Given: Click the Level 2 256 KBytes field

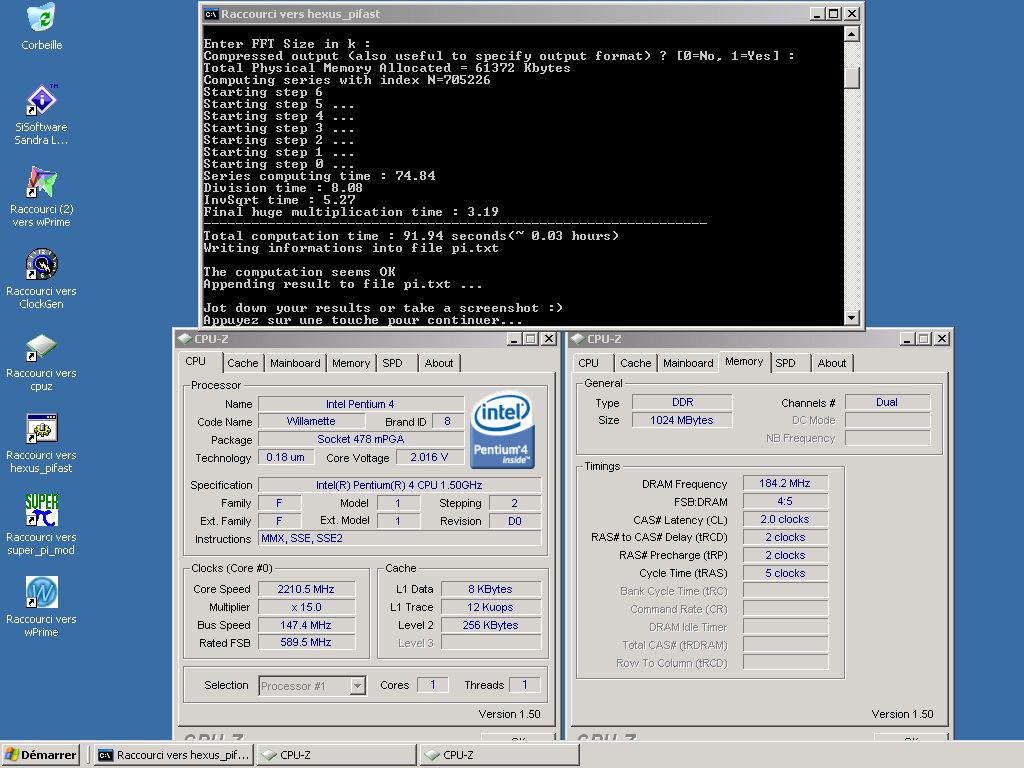Looking at the screenshot, I should 490,625.
